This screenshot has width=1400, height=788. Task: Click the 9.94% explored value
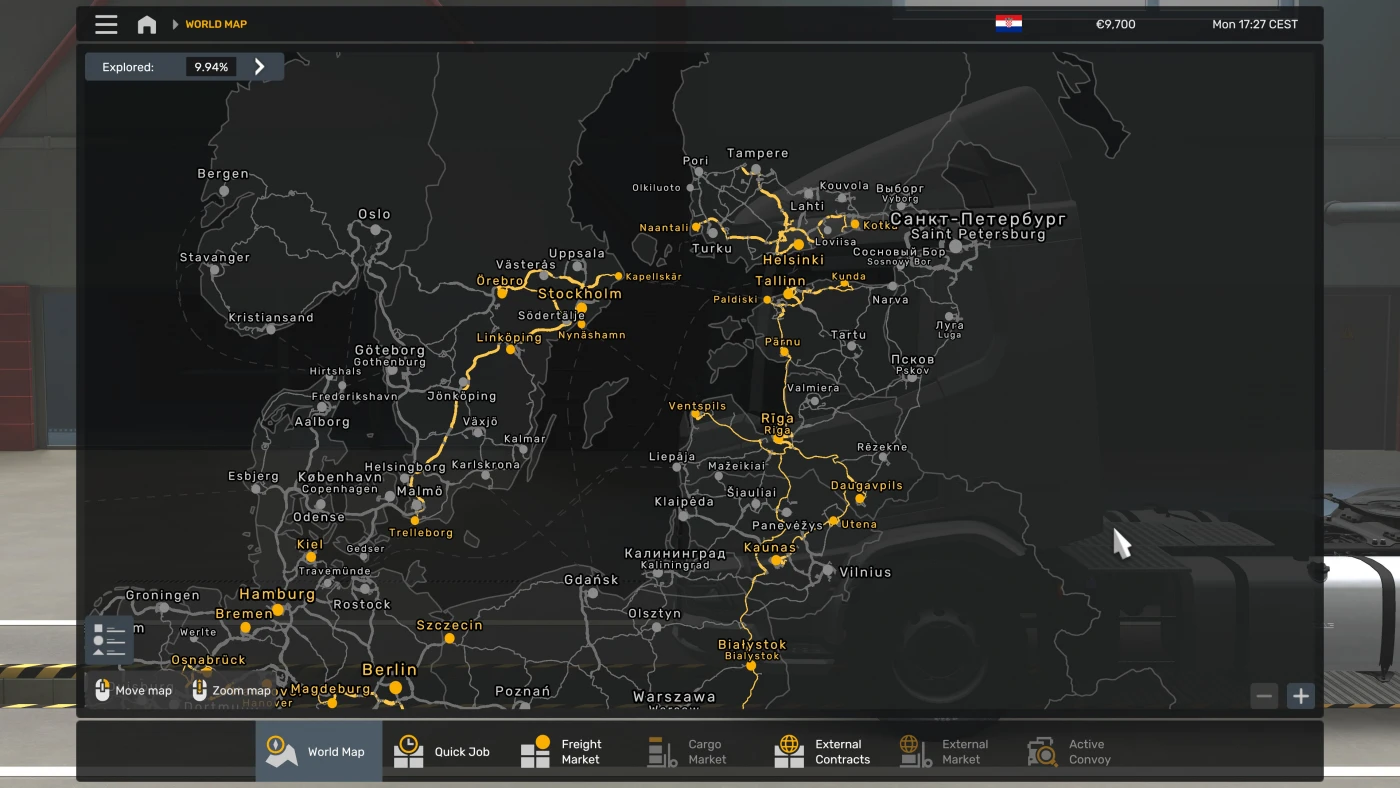coord(210,67)
